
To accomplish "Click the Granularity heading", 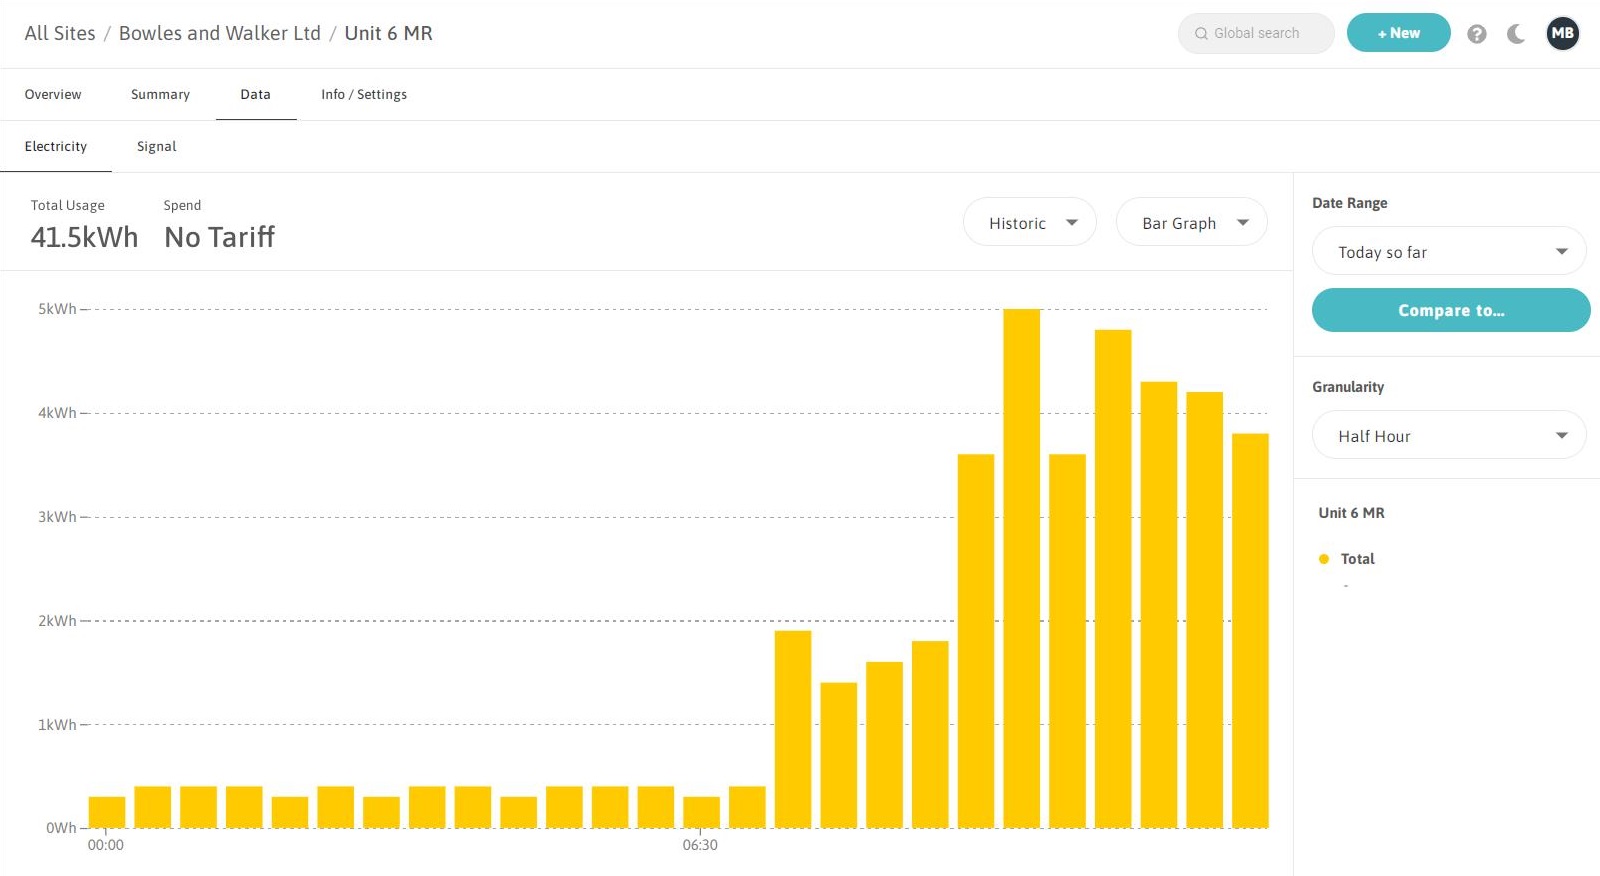I will point(1348,387).
